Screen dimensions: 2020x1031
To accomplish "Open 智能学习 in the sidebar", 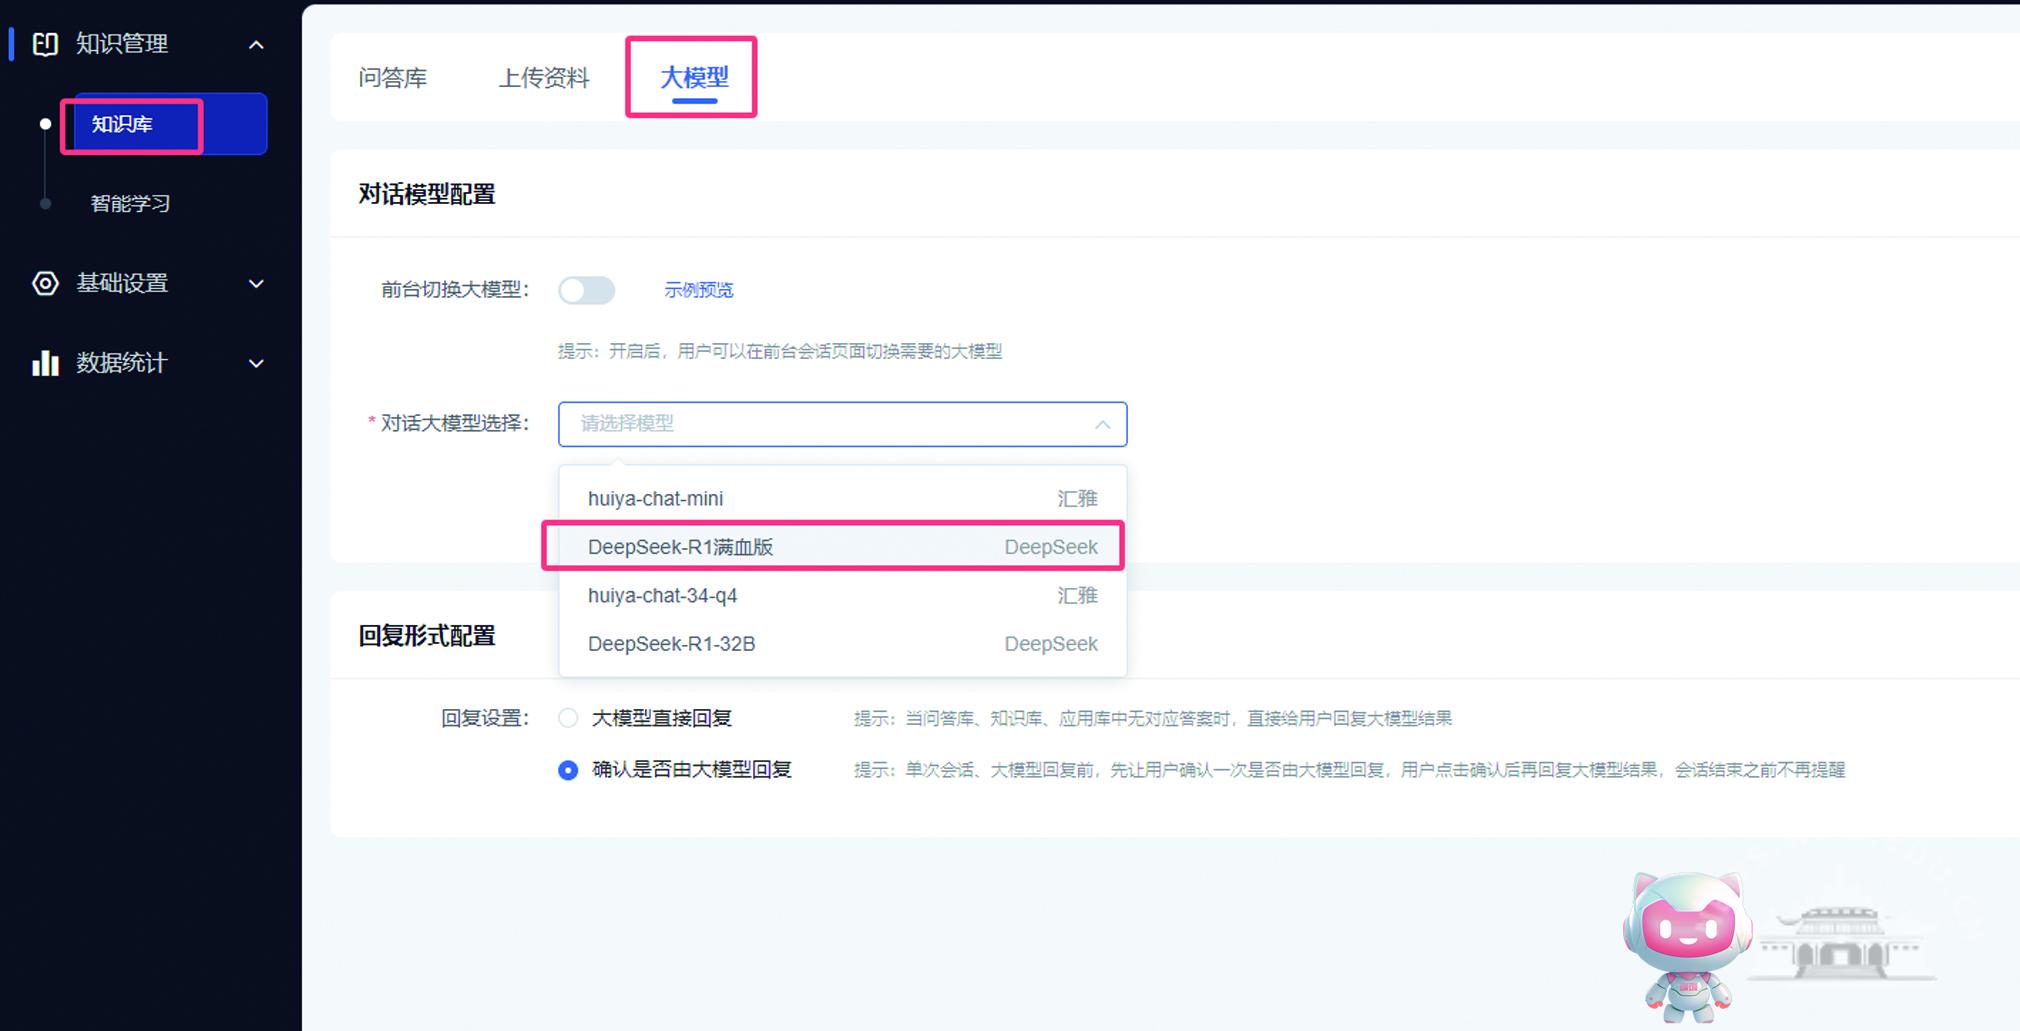I will pos(130,204).
